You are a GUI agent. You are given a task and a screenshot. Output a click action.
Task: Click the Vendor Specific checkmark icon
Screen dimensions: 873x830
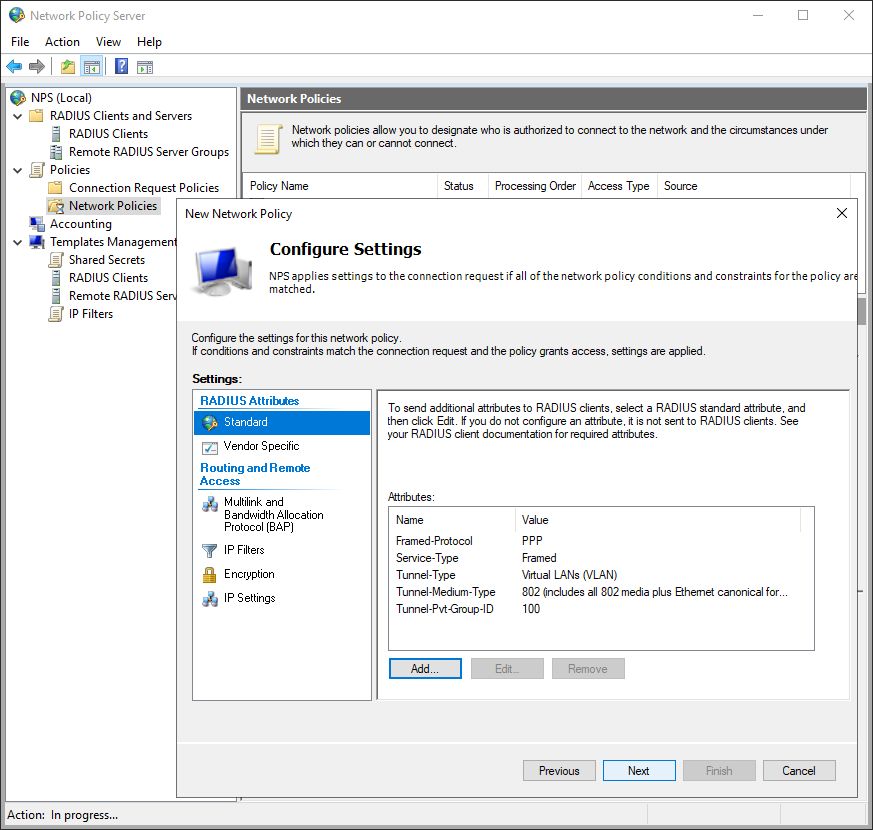coord(210,447)
